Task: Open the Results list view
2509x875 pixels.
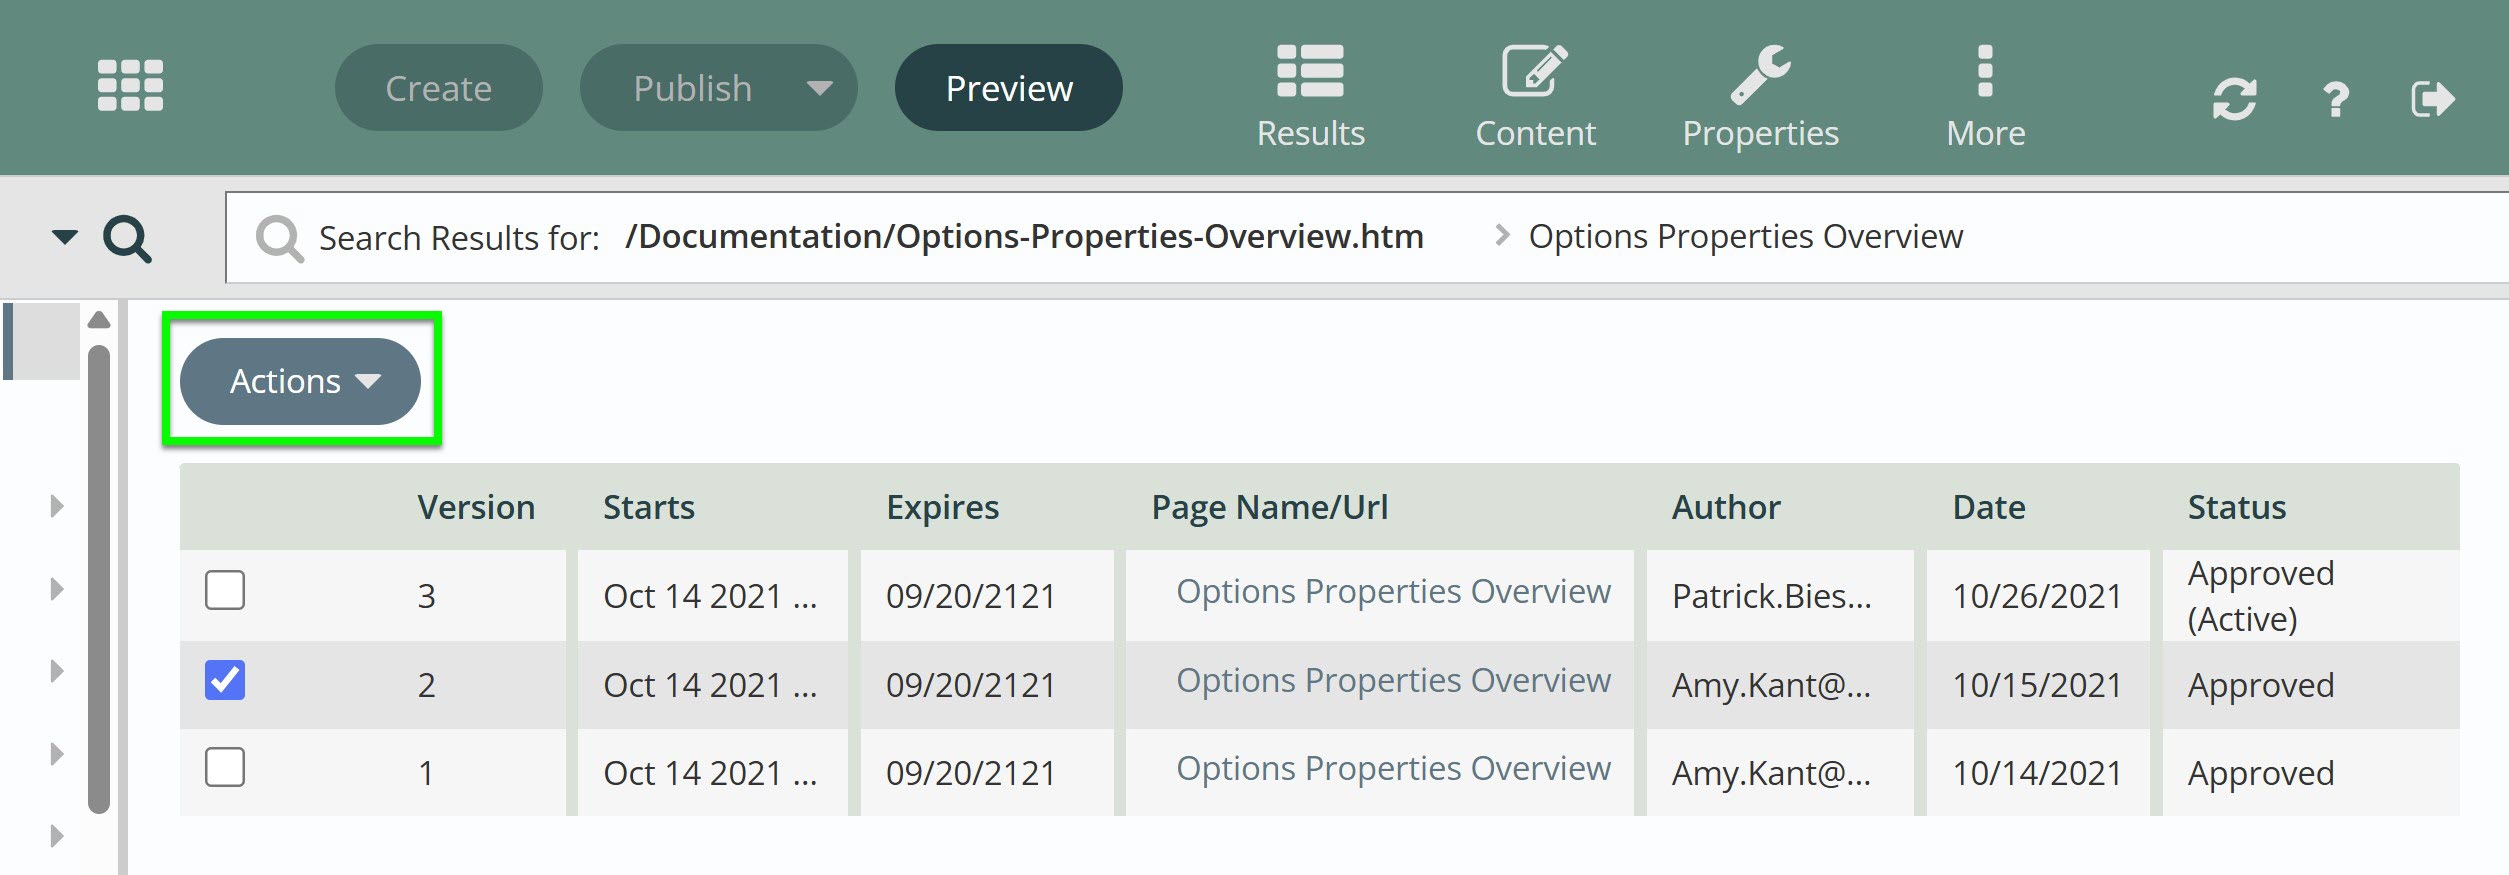Action: pos(1310,96)
